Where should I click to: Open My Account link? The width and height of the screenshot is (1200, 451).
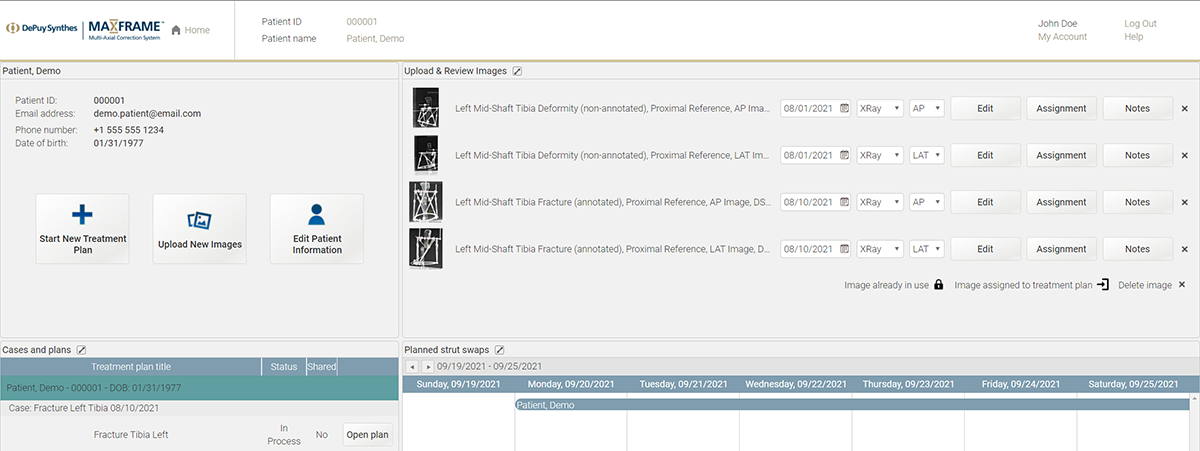point(1062,37)
